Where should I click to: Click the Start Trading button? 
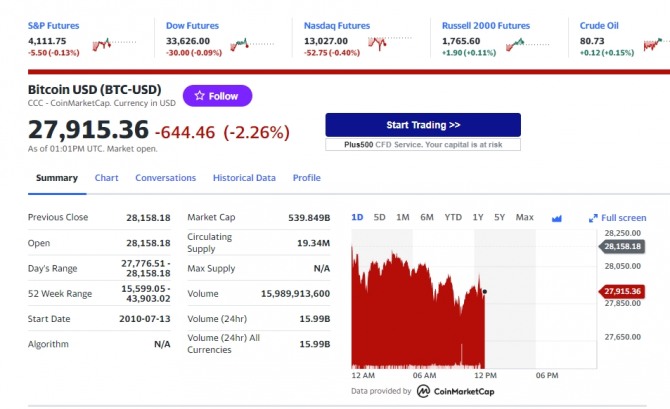pos(423,125)
